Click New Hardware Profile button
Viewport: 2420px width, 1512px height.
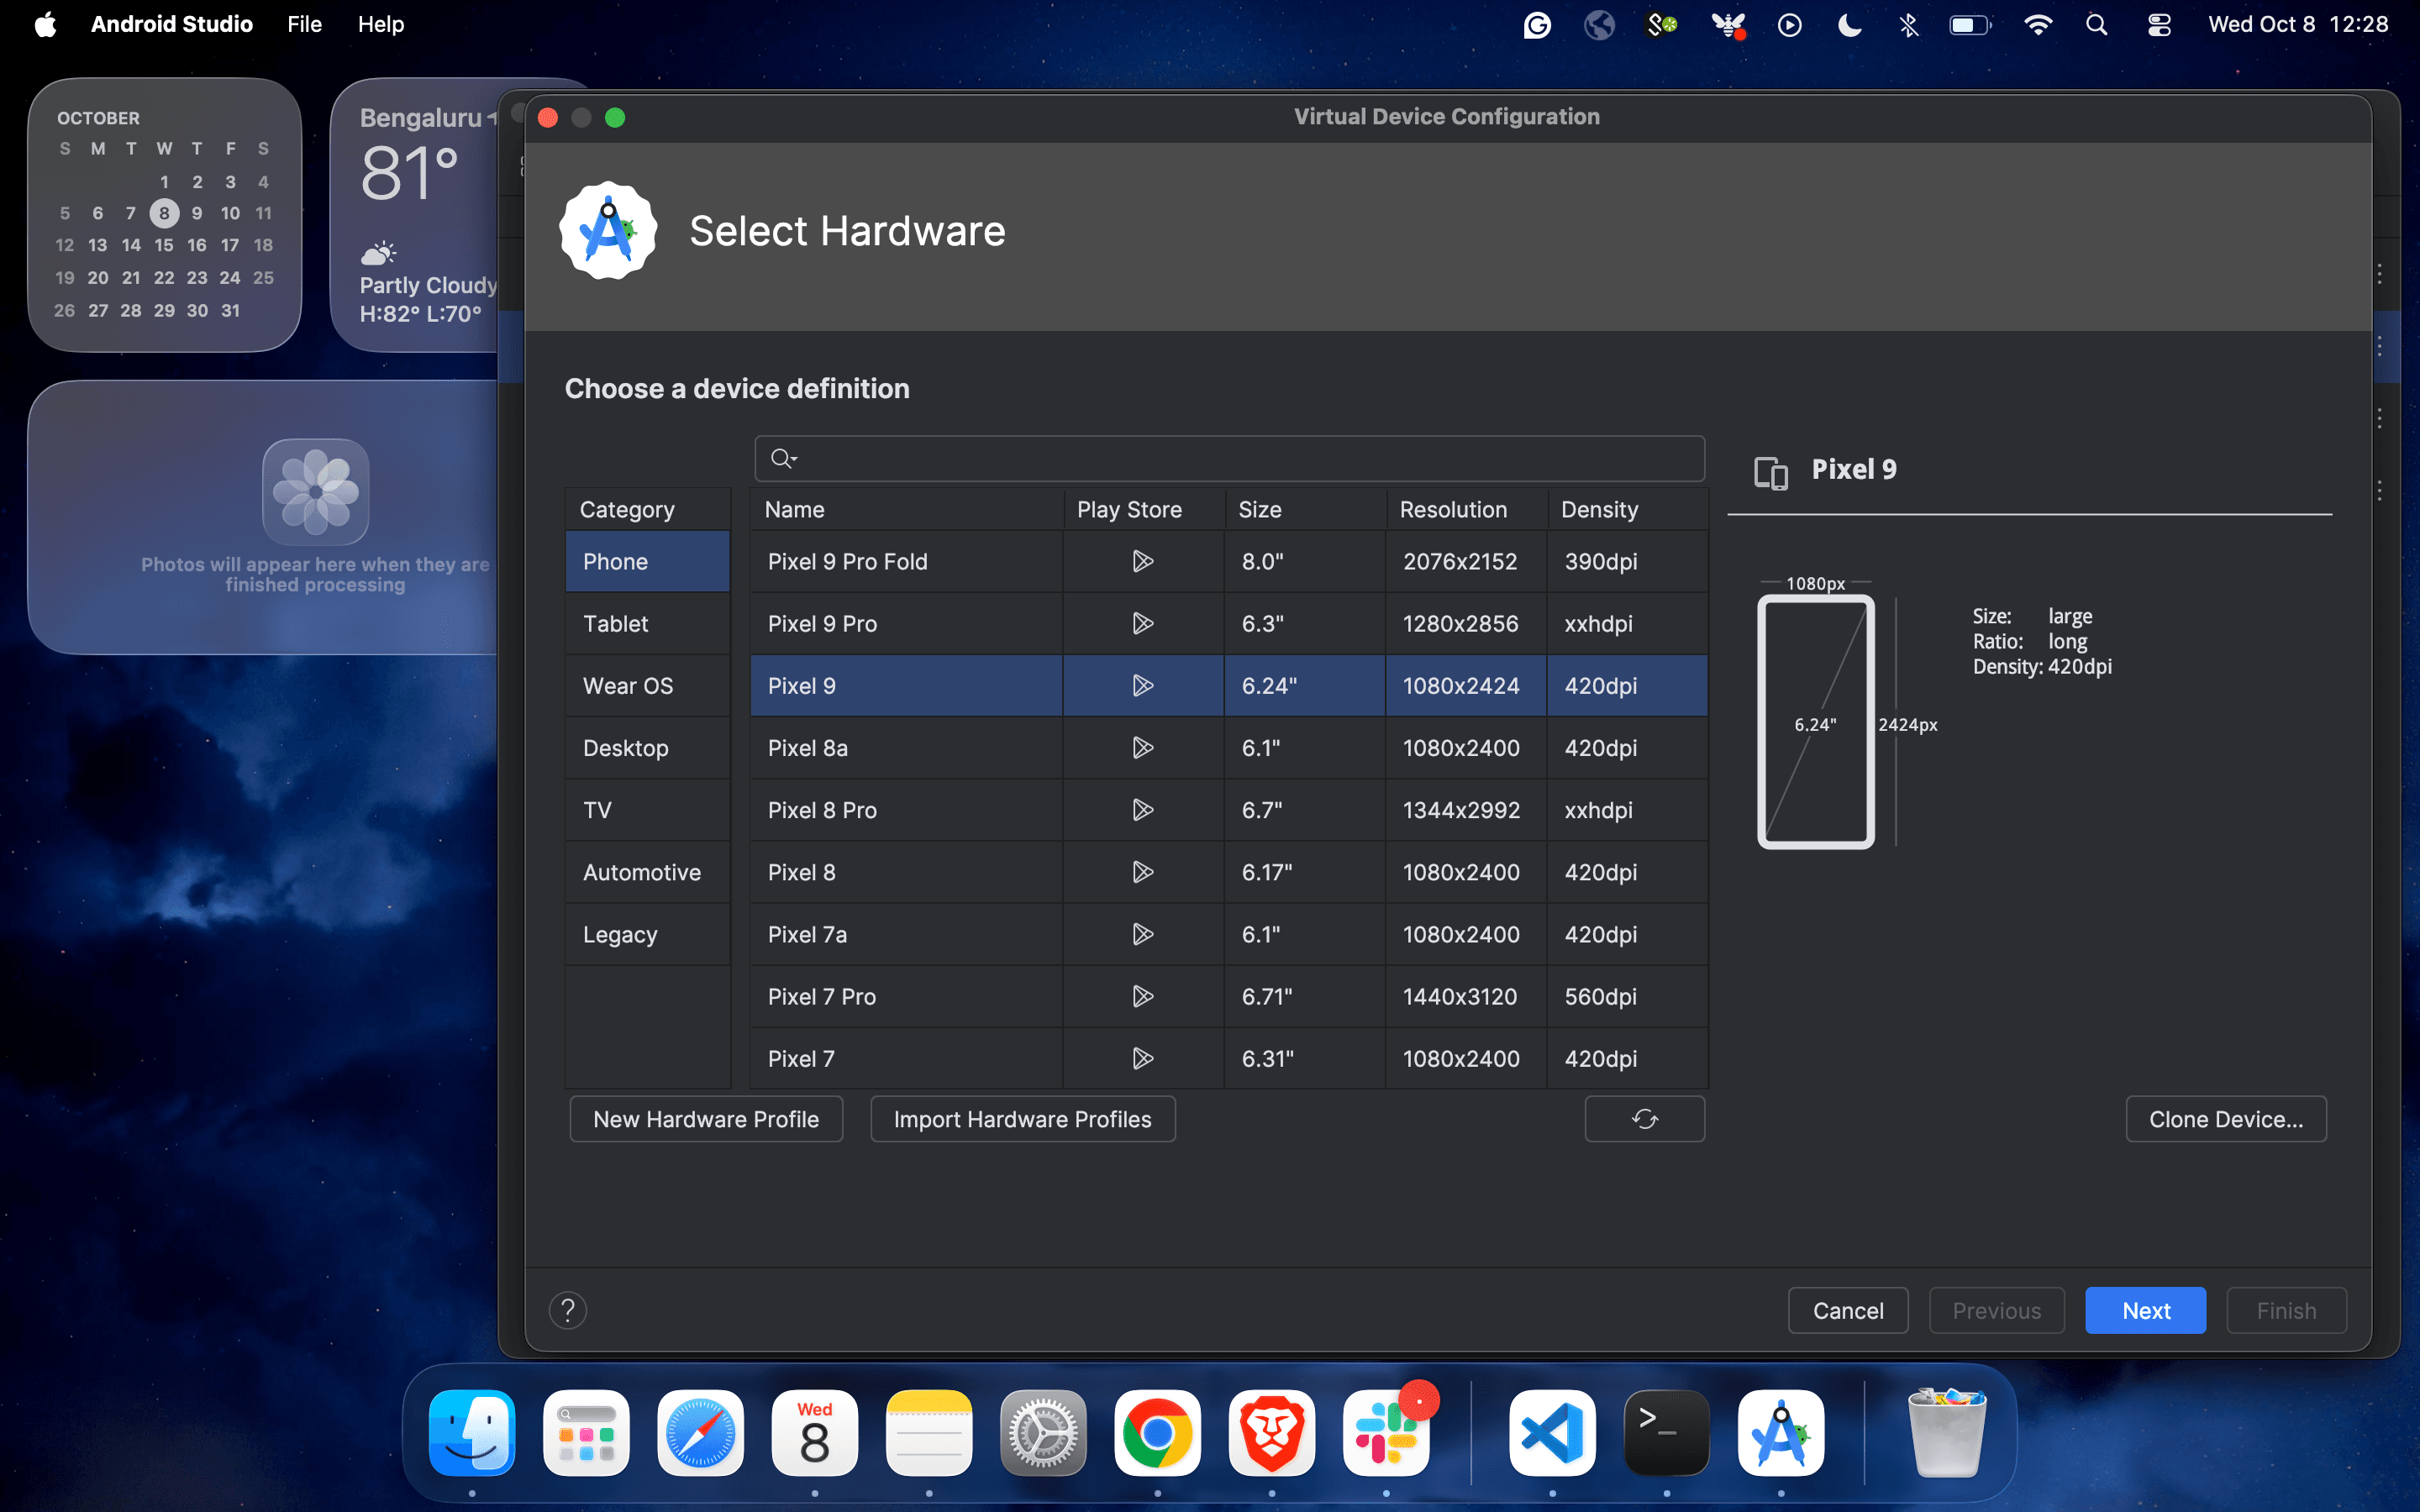706,1119
